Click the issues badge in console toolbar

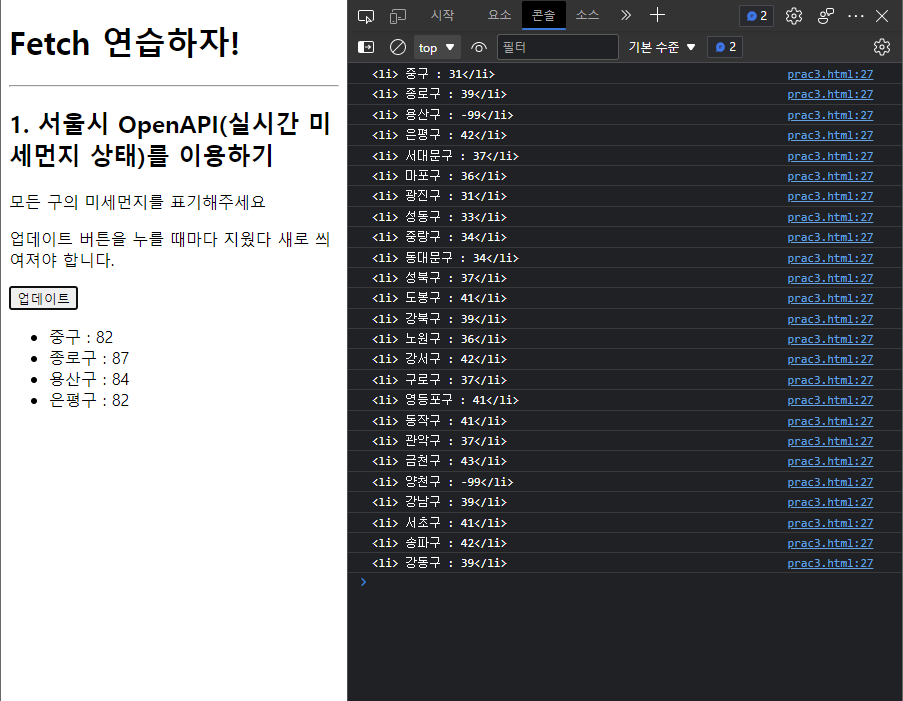[x=725, y=47]
